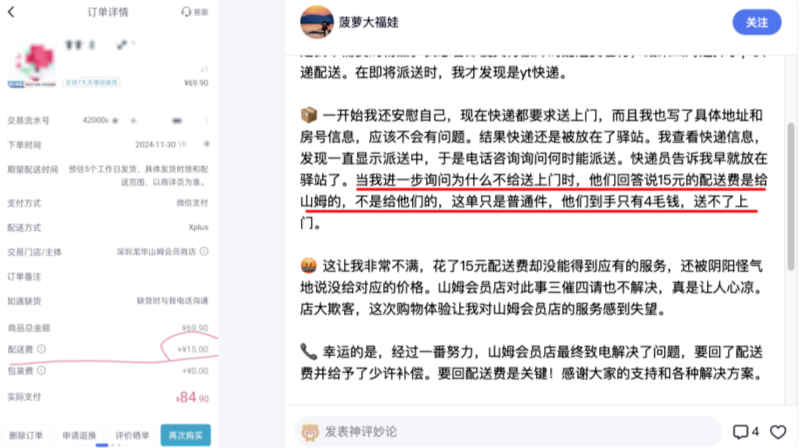800x448 pixels.
Task: Open customer service headset icon
Action: [186, 12]
